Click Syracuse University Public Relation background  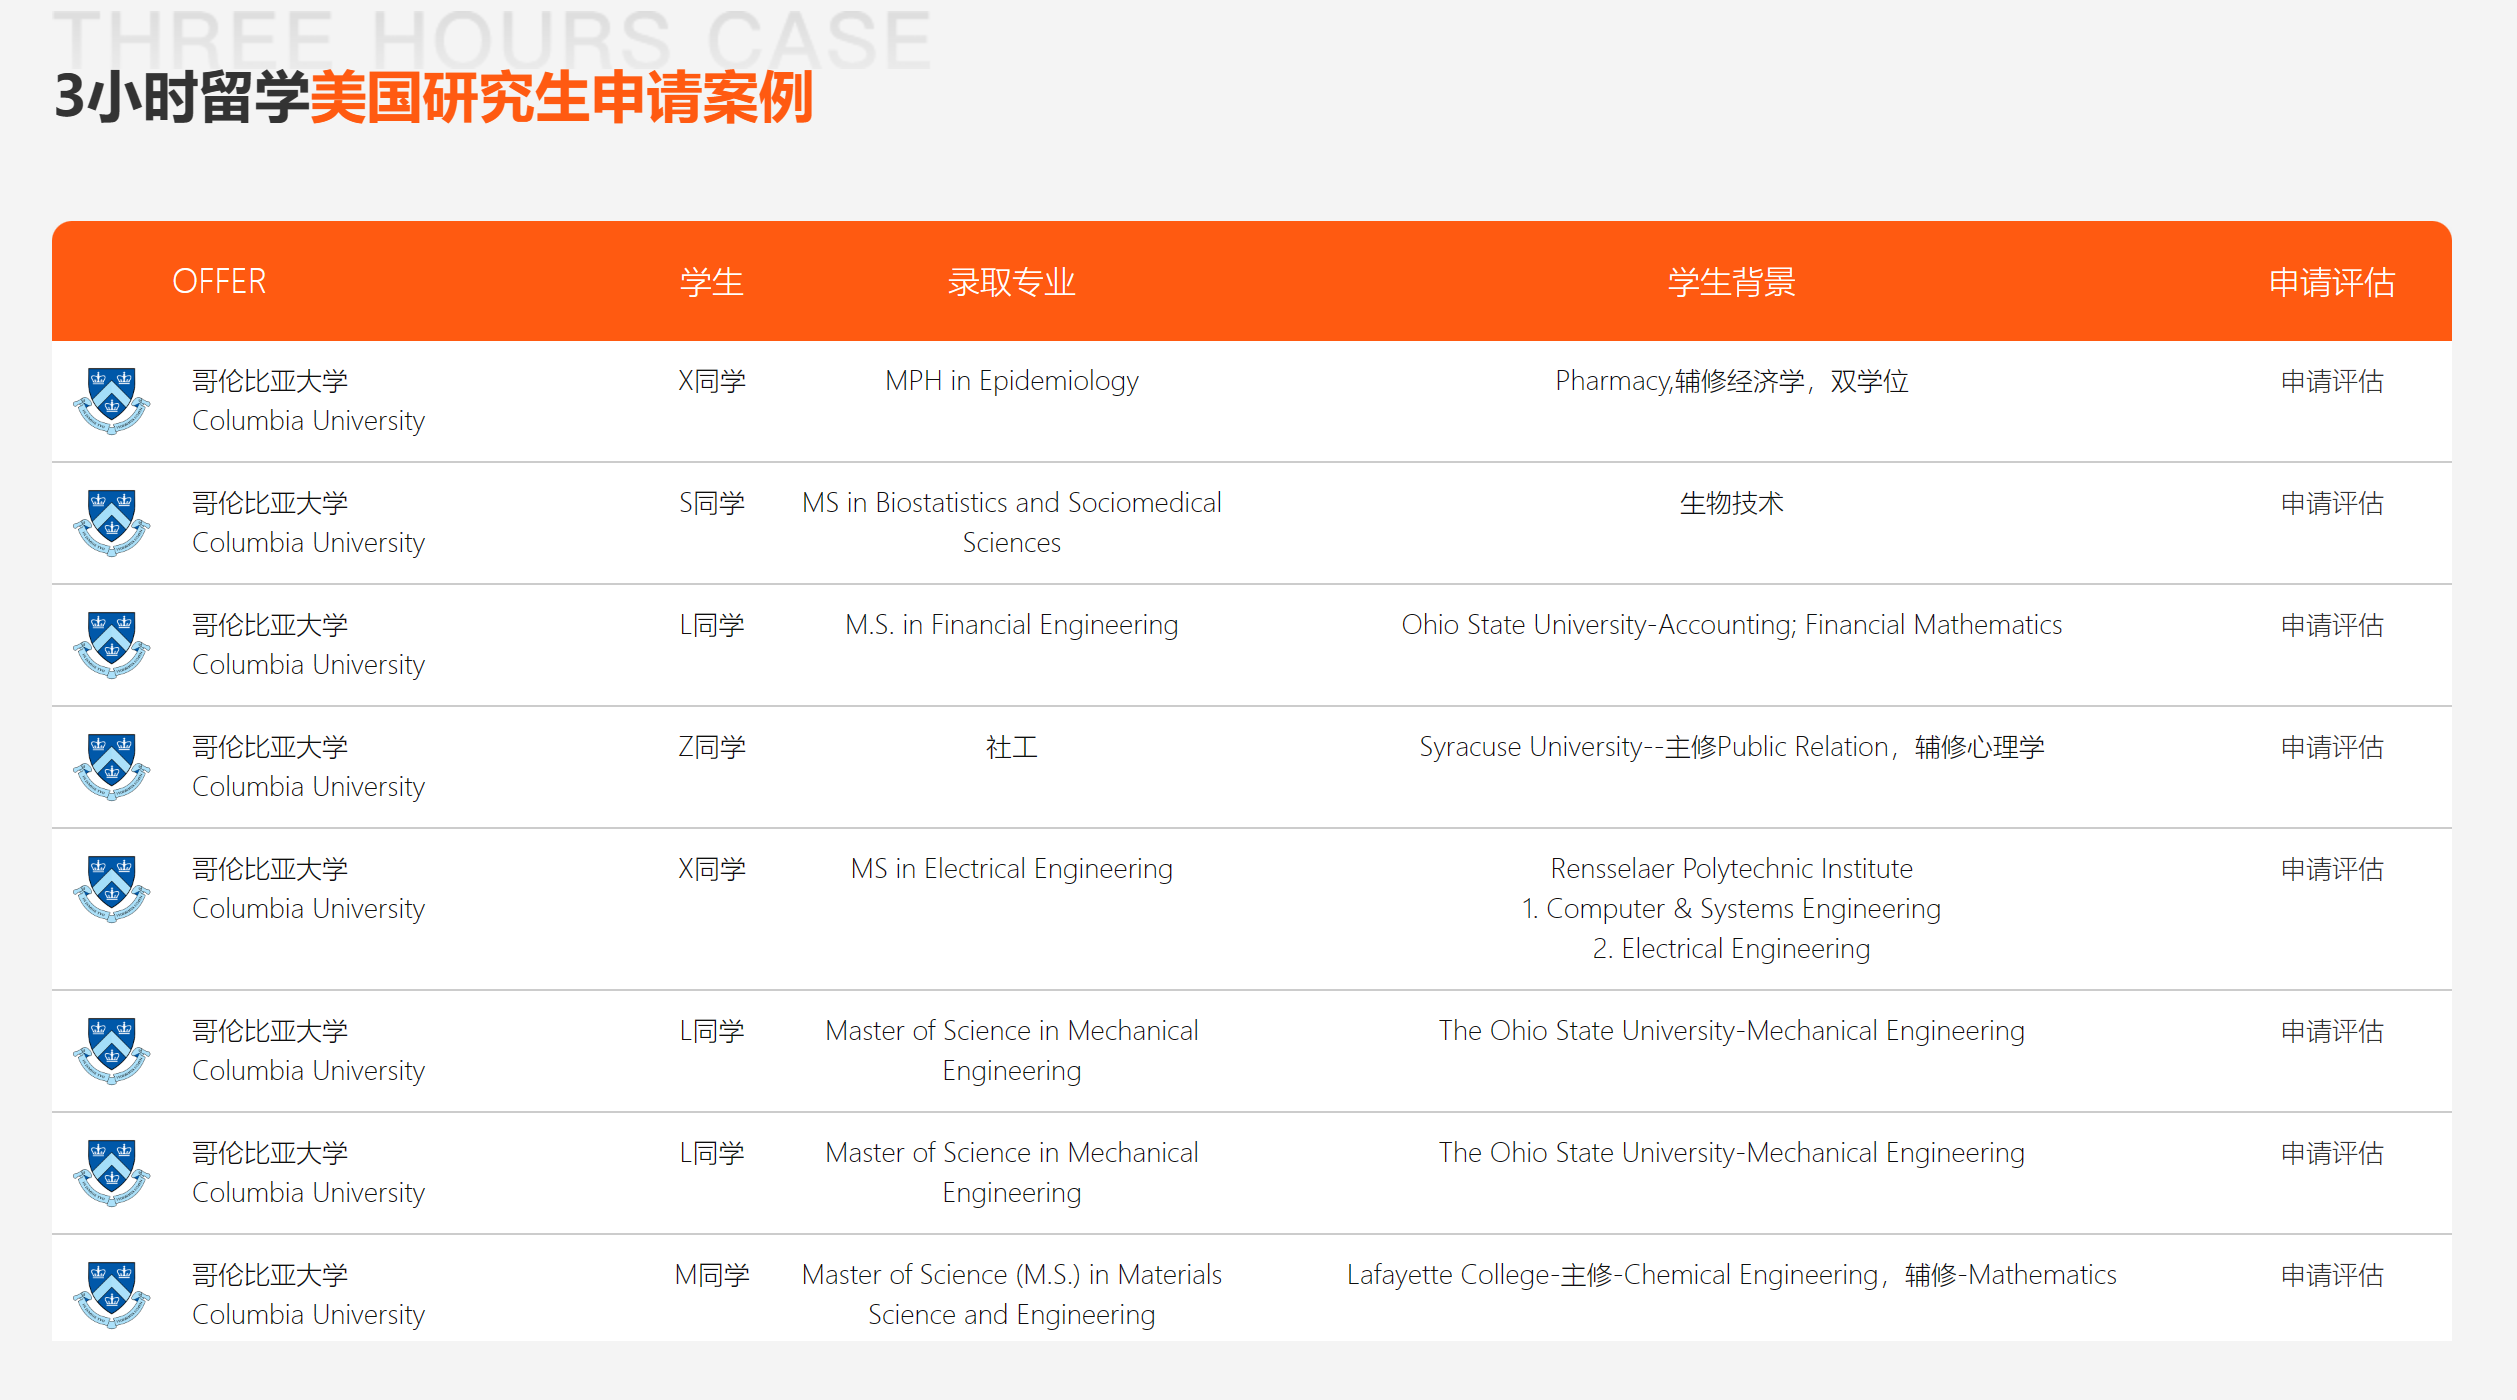coord(1732,747)
